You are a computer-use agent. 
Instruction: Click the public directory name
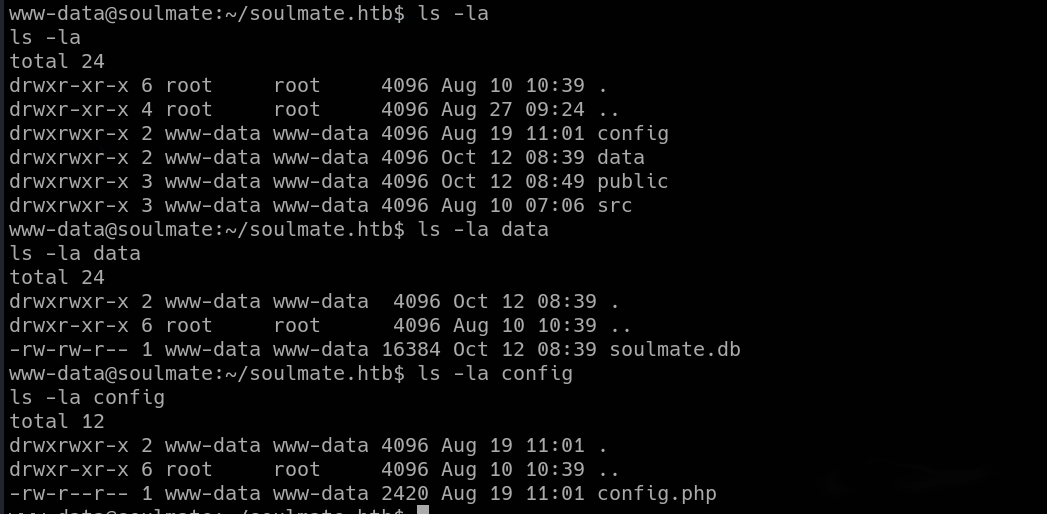(632, 182)
